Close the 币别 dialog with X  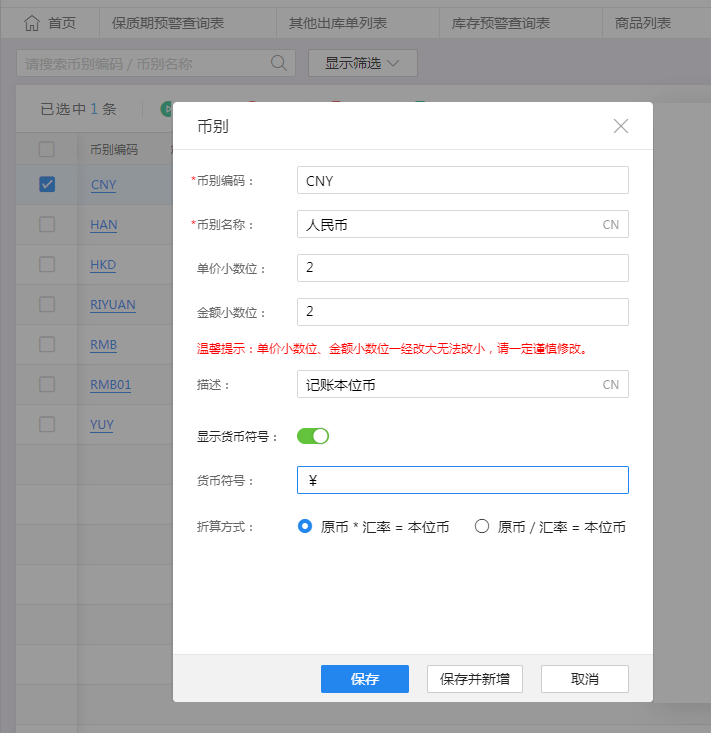pyautogui.click(x=621, y=126)
